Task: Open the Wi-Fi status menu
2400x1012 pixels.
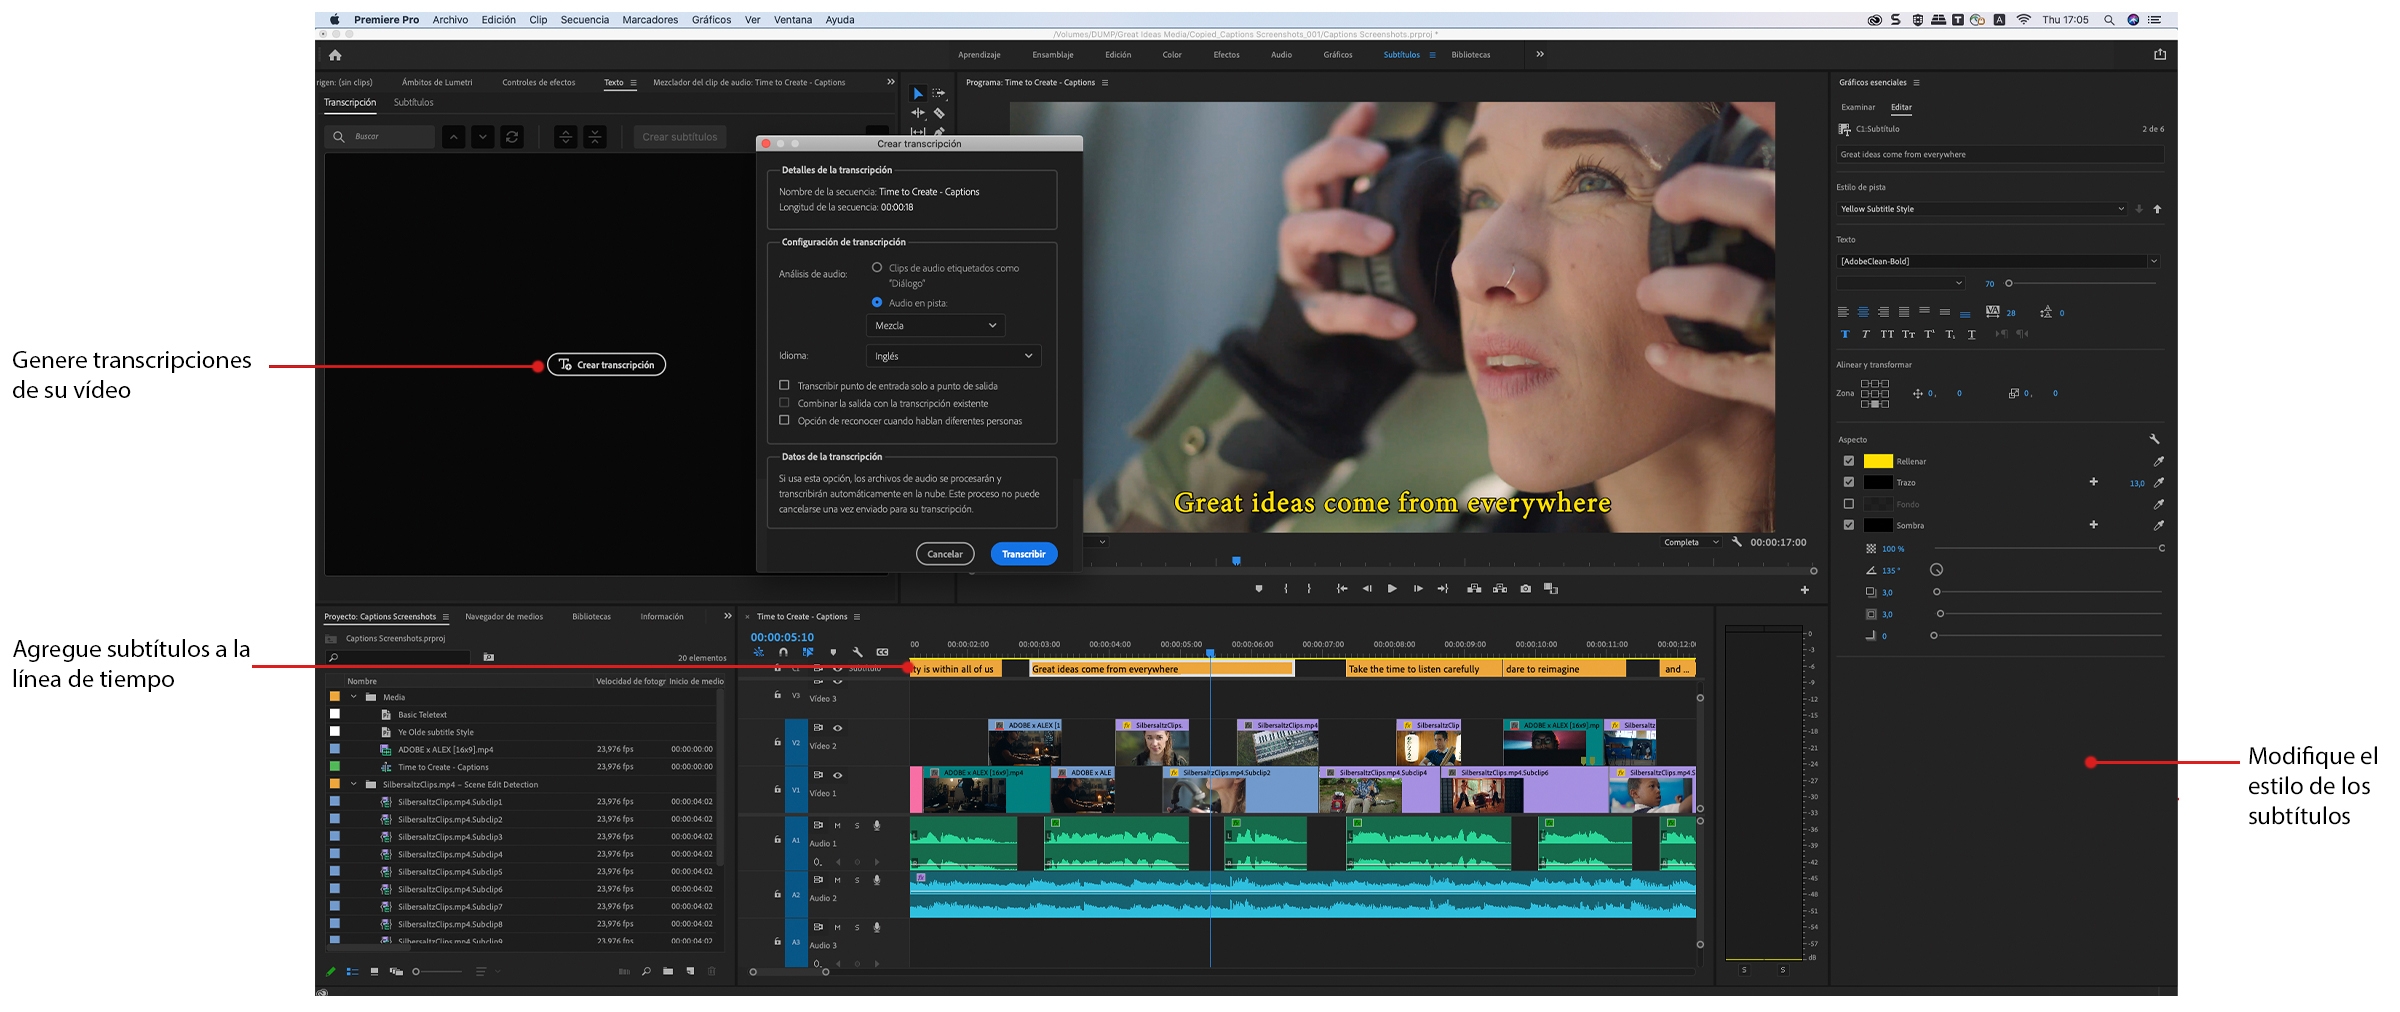Action: coord(2023,20)
